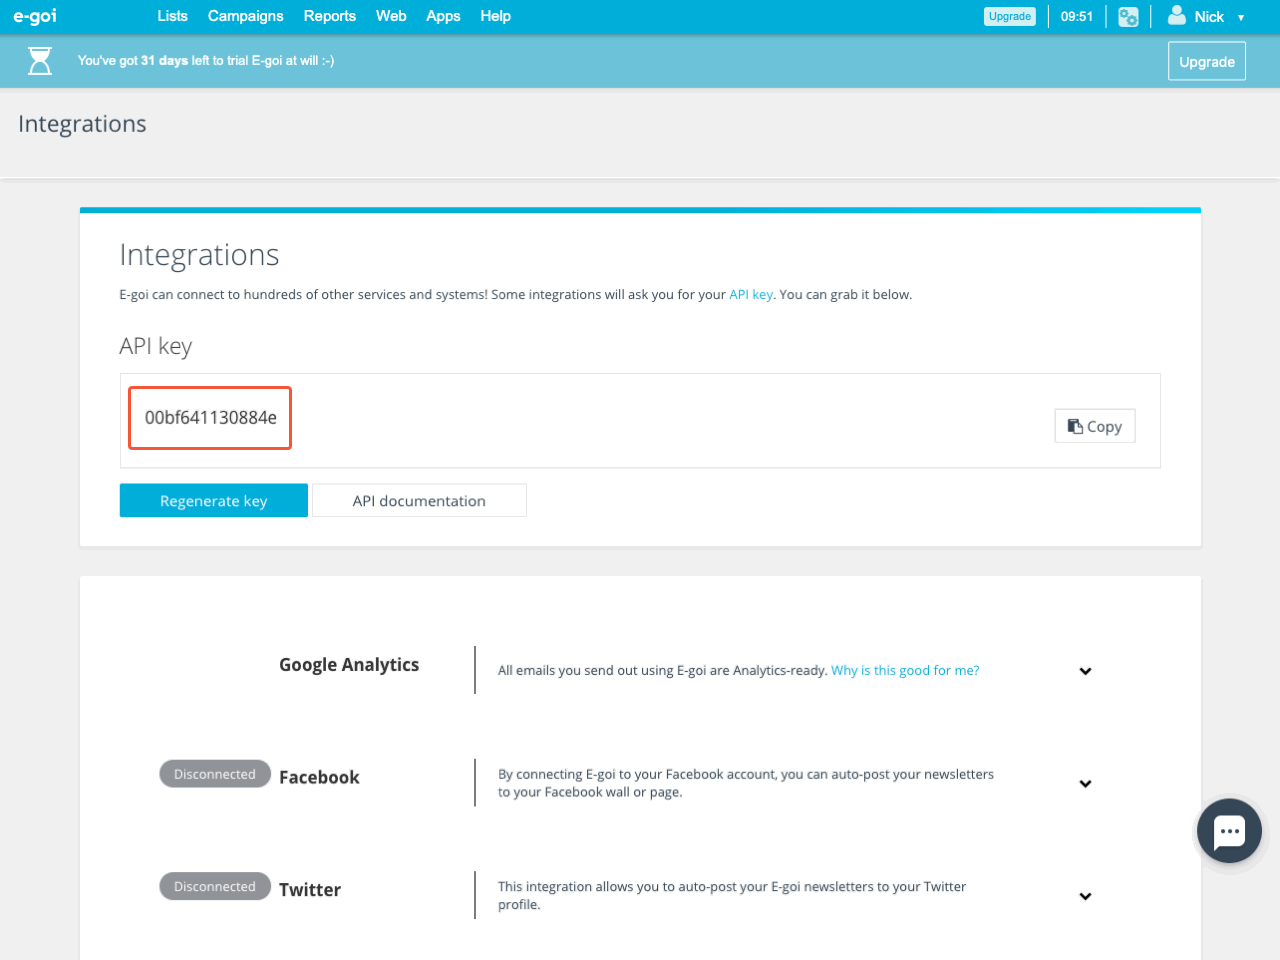
Task: Open the Reports menu
Action: (x=330, y=16)
